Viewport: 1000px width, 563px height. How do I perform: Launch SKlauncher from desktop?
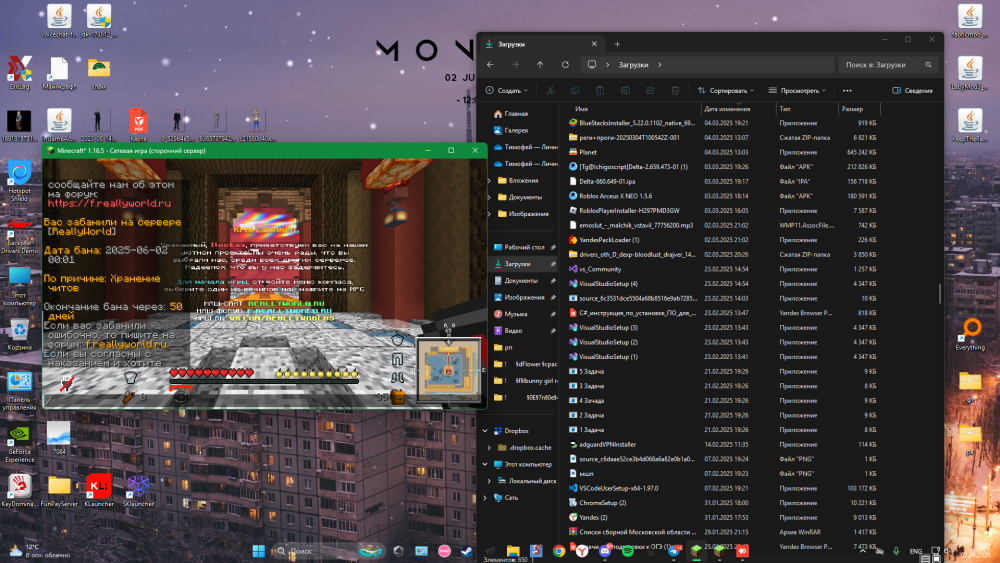138,489
